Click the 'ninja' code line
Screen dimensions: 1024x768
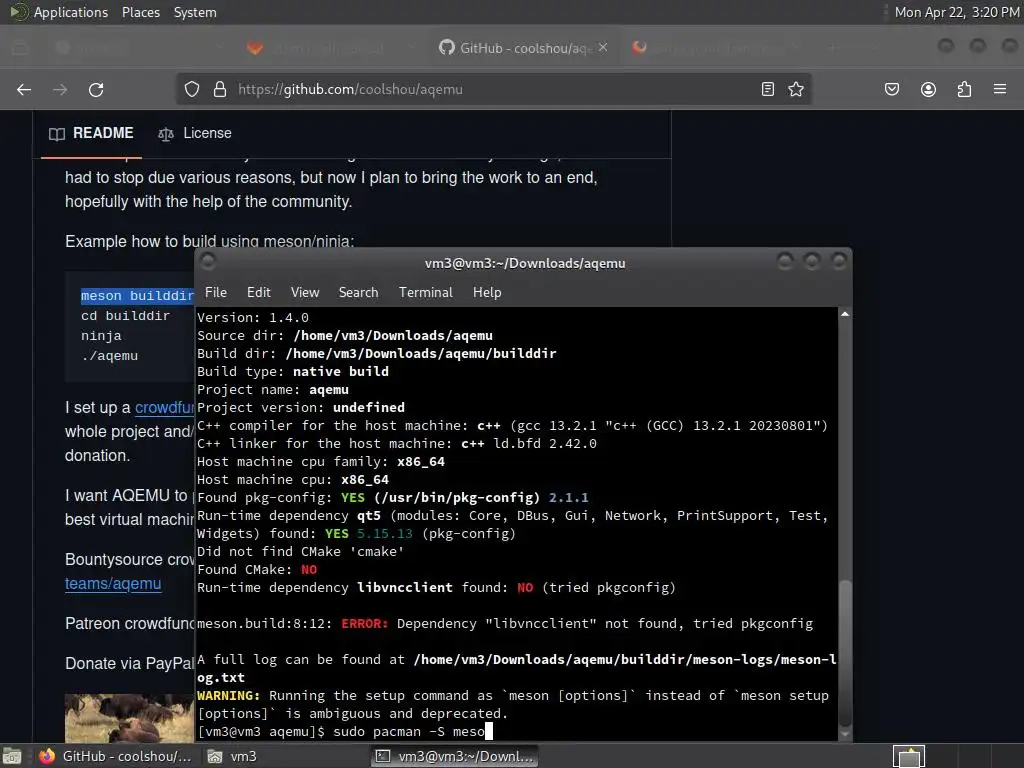pos(101,336)
